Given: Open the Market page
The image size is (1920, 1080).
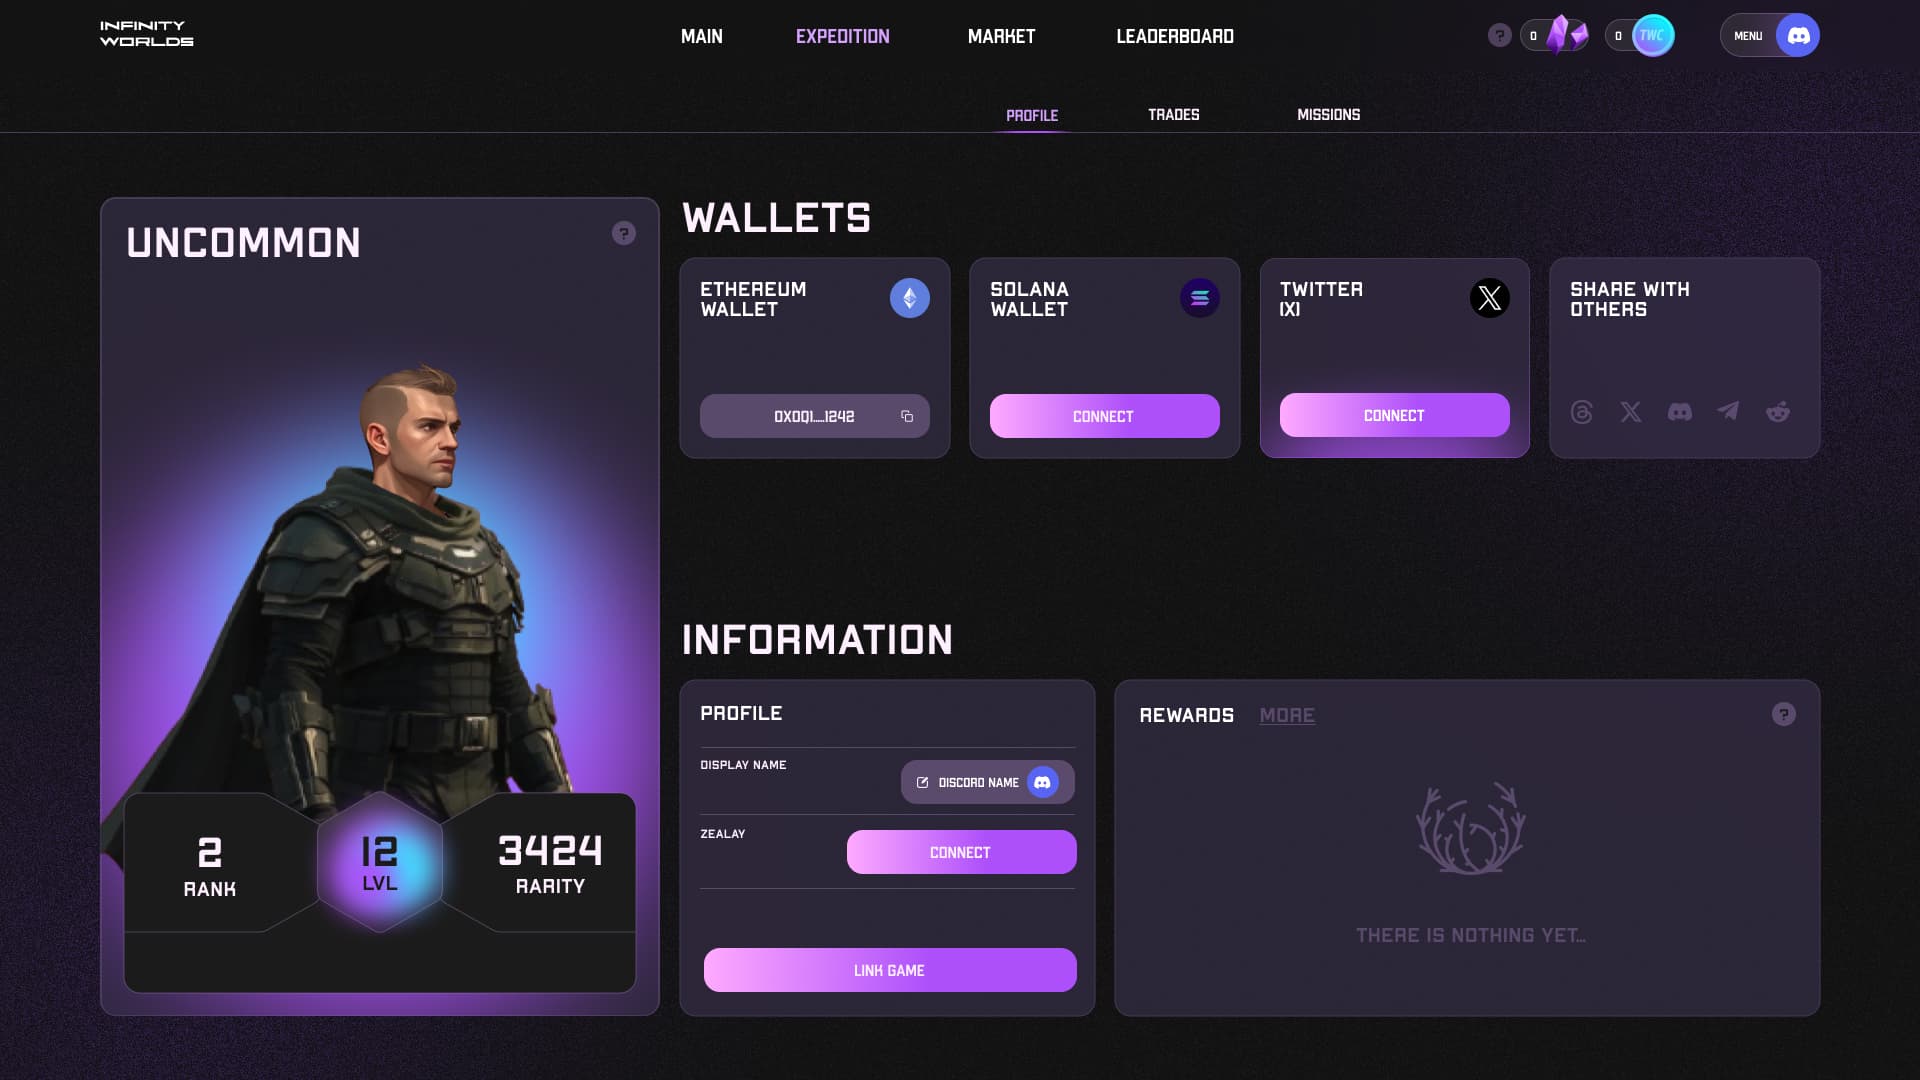Looking at the screenshot, I should (1001, 36).
